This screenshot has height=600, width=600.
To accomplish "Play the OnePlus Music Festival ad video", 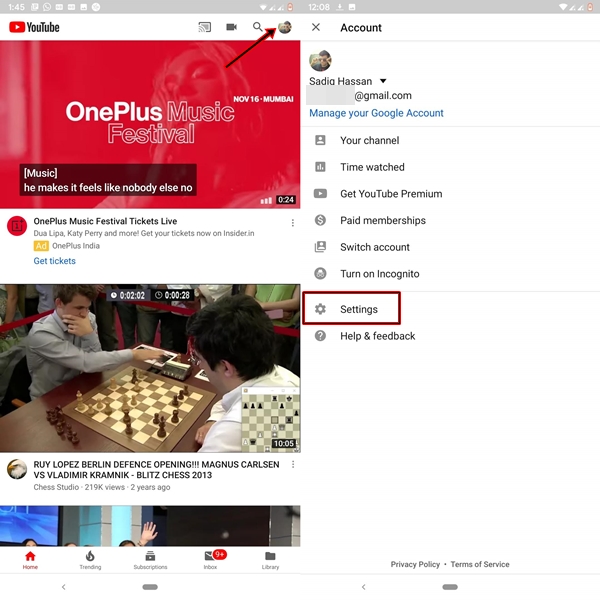I will point(150,124).
